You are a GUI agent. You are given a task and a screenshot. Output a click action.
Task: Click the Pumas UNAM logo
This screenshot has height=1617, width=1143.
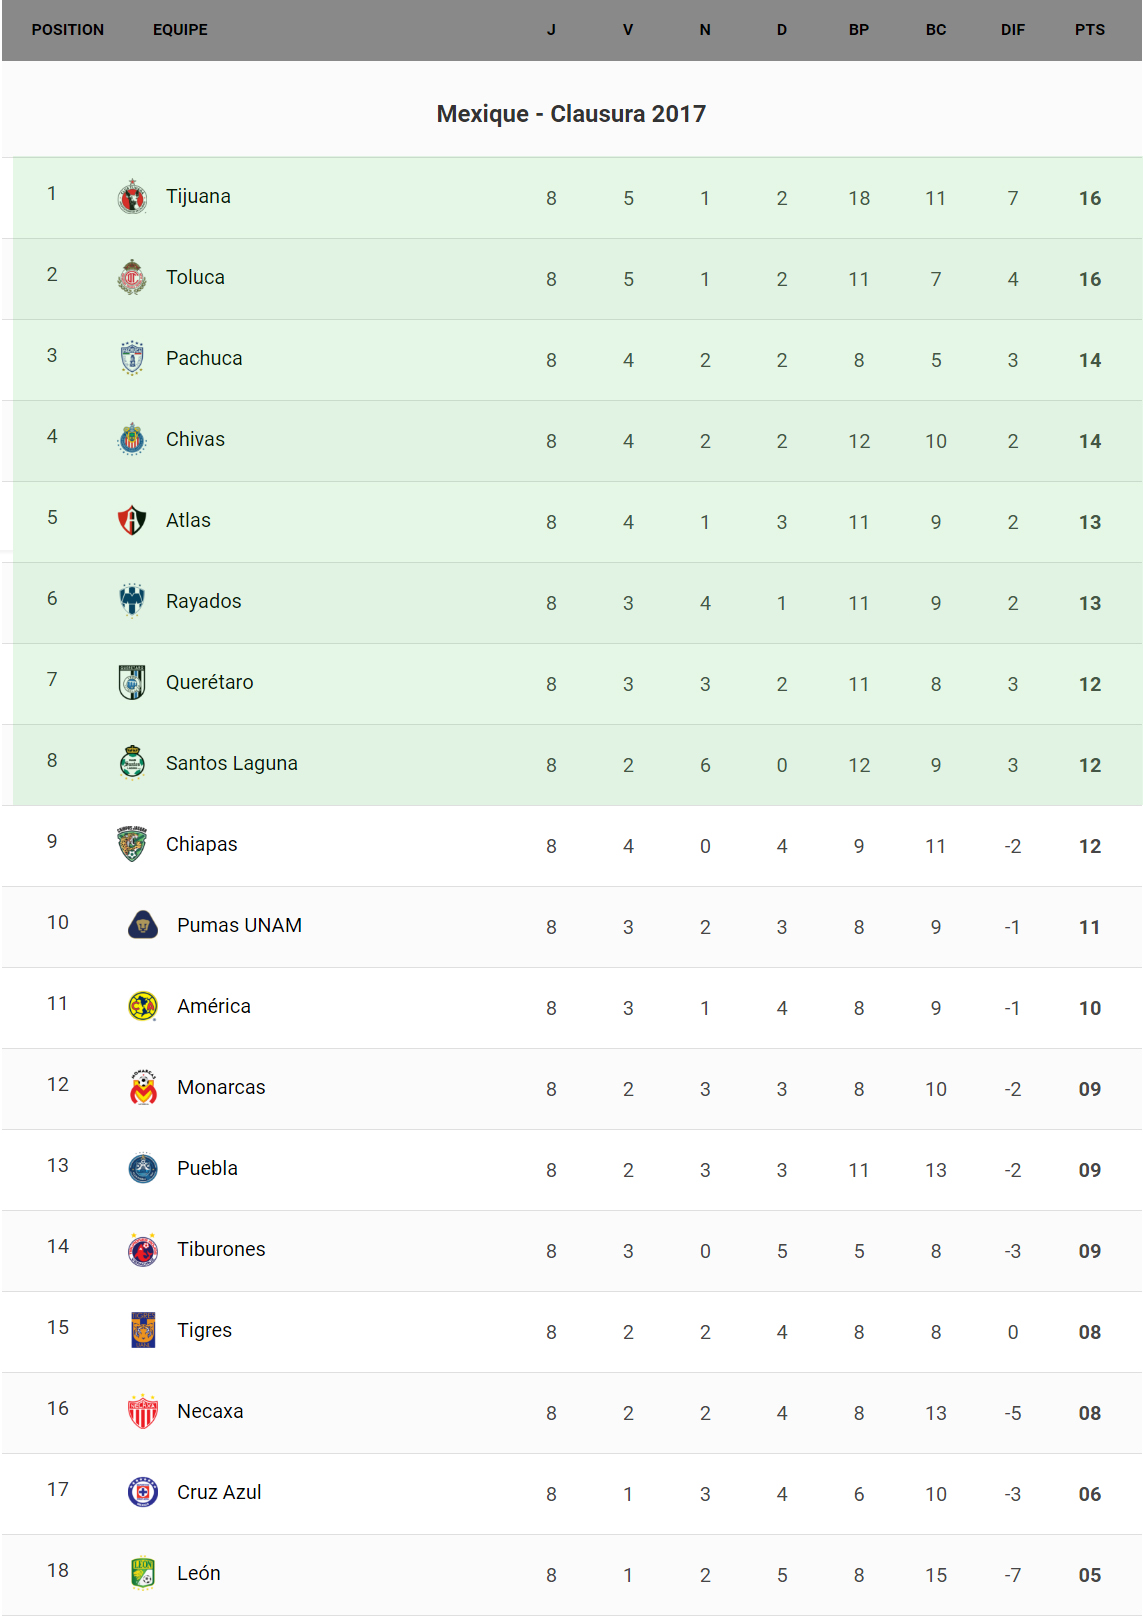tap(143, 925)
